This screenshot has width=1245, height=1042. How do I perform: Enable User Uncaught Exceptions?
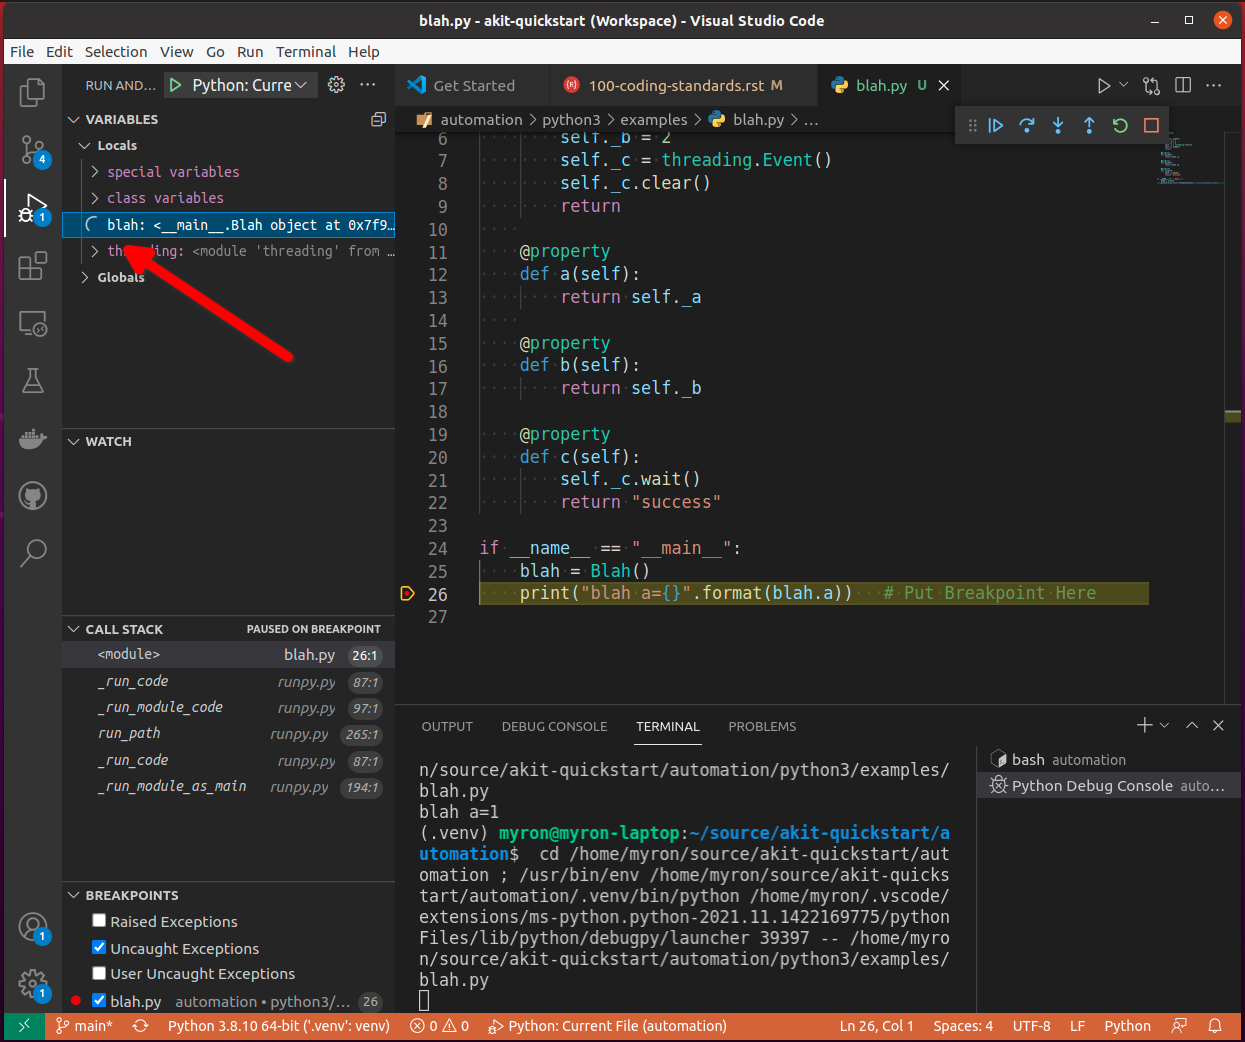click(x=99, y=973)
